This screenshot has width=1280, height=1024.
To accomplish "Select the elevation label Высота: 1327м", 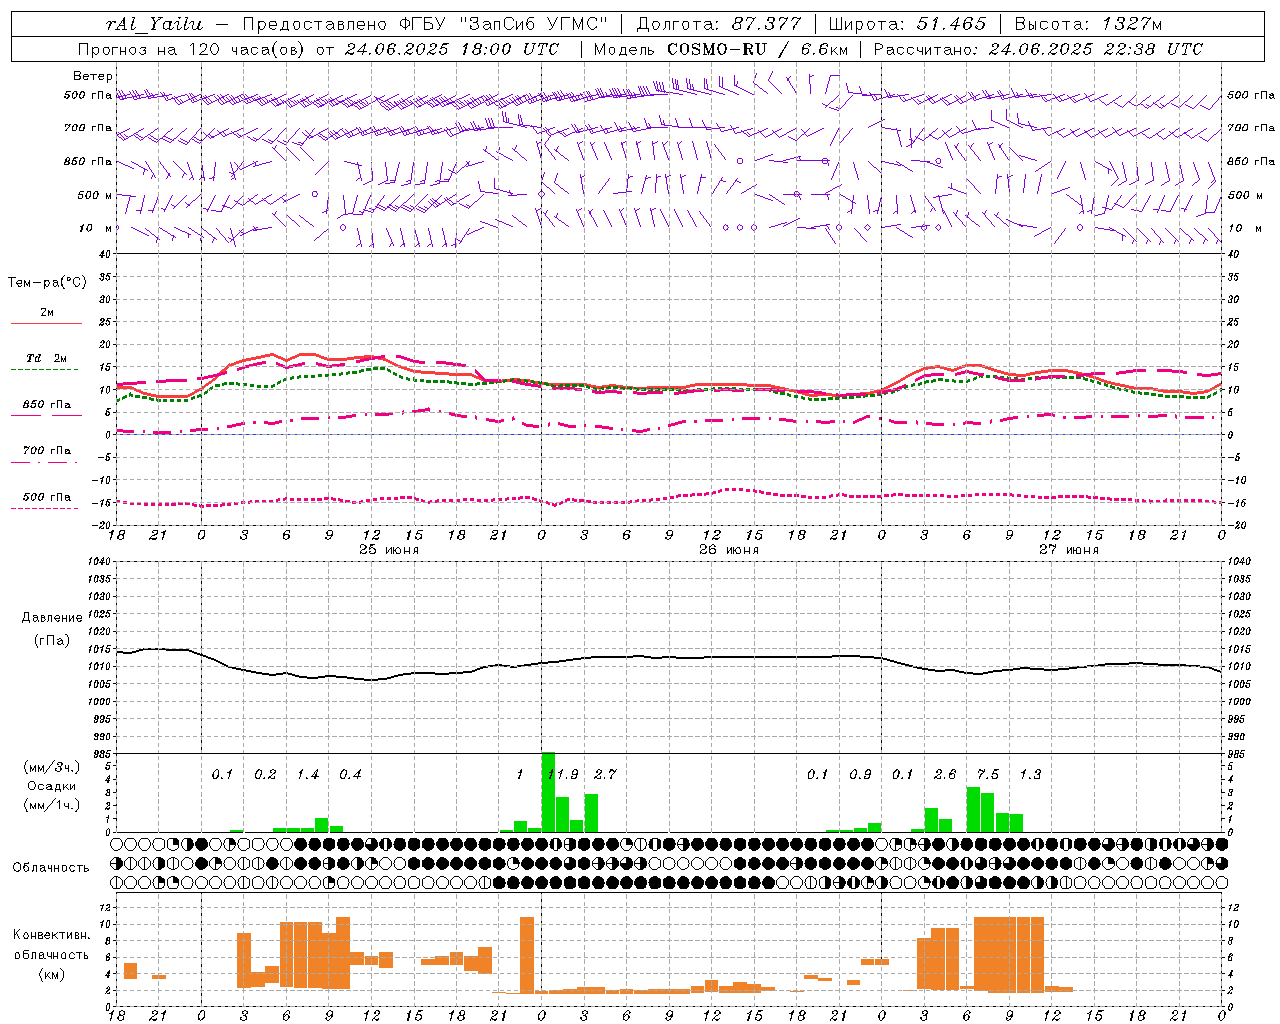I will point(1088,24).
